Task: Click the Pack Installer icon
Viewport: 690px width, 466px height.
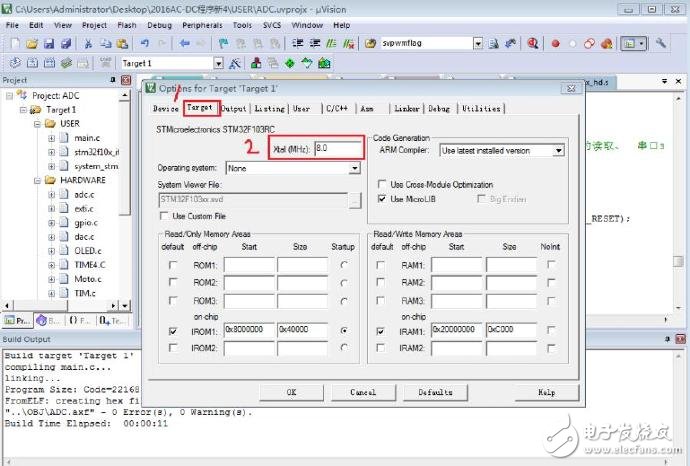Action: [324, 63]
